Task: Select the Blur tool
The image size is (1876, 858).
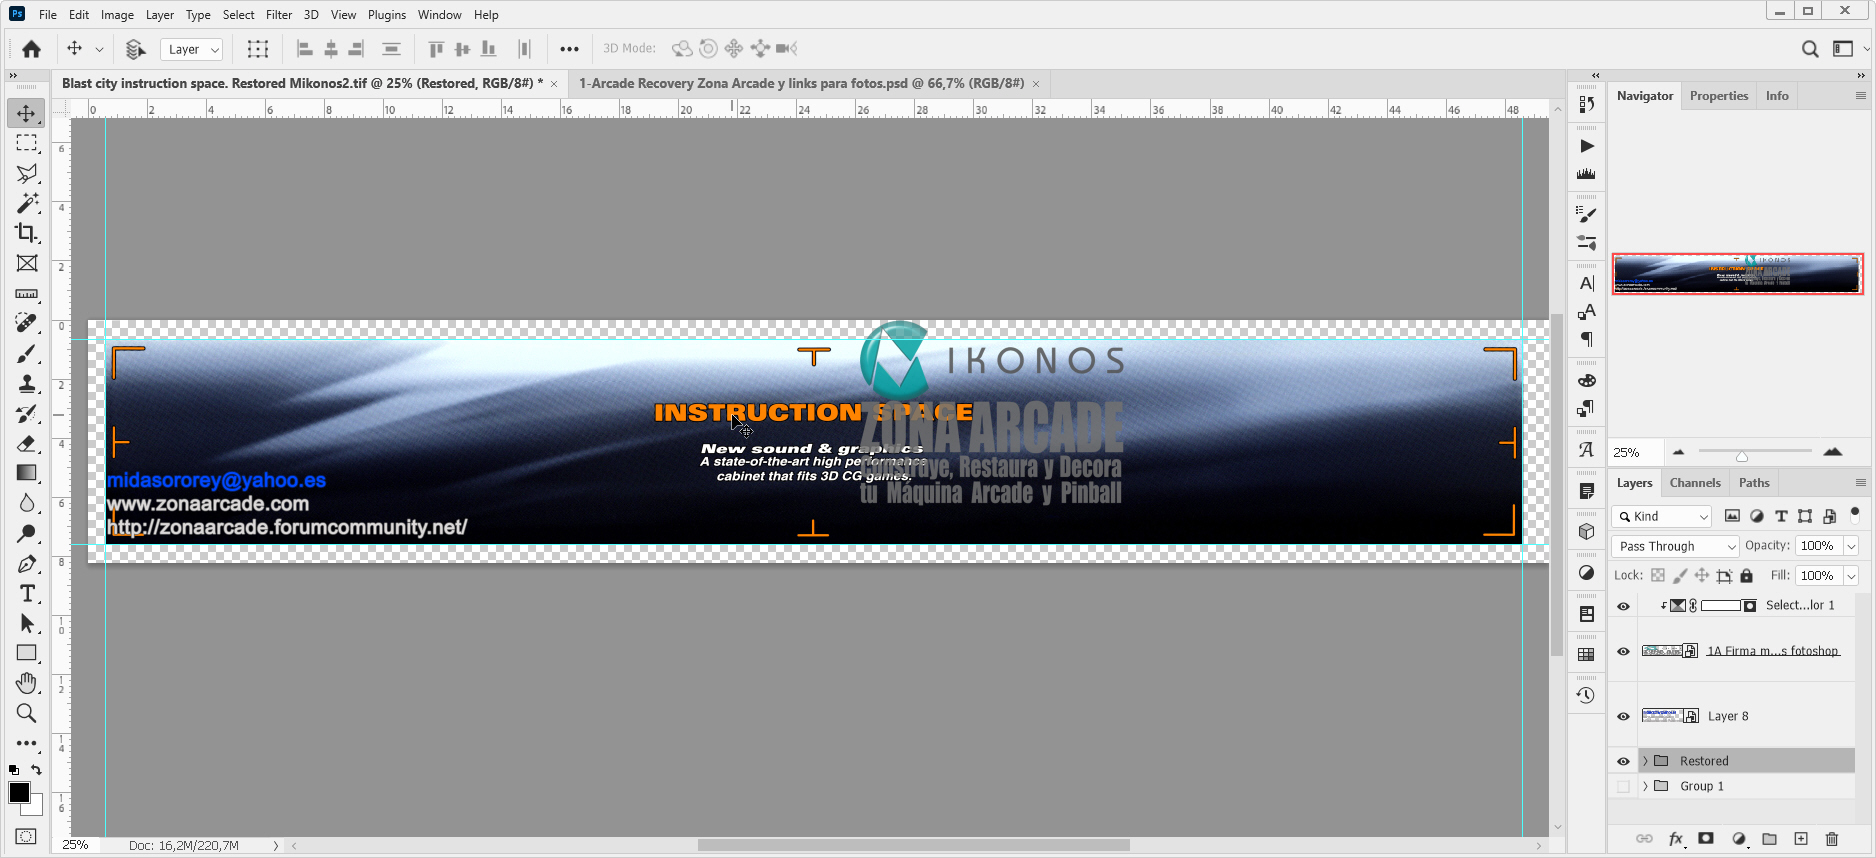Action: 26,503
